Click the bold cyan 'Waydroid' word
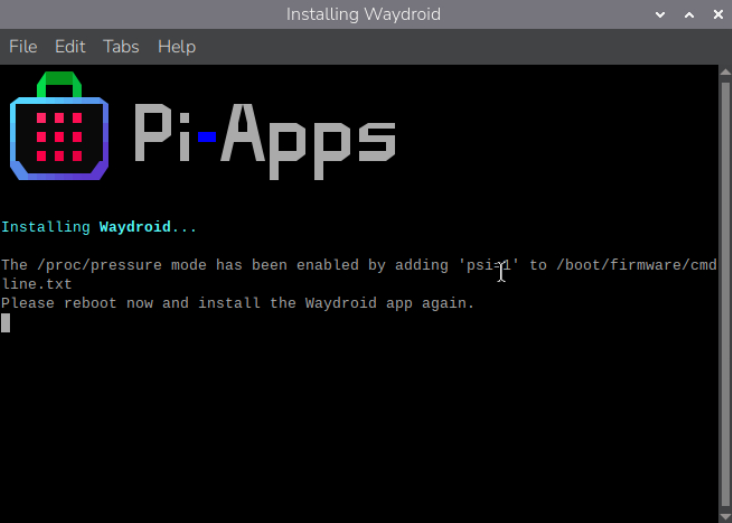The height and width of the screenshot is (523, 732). coord(135,227)
